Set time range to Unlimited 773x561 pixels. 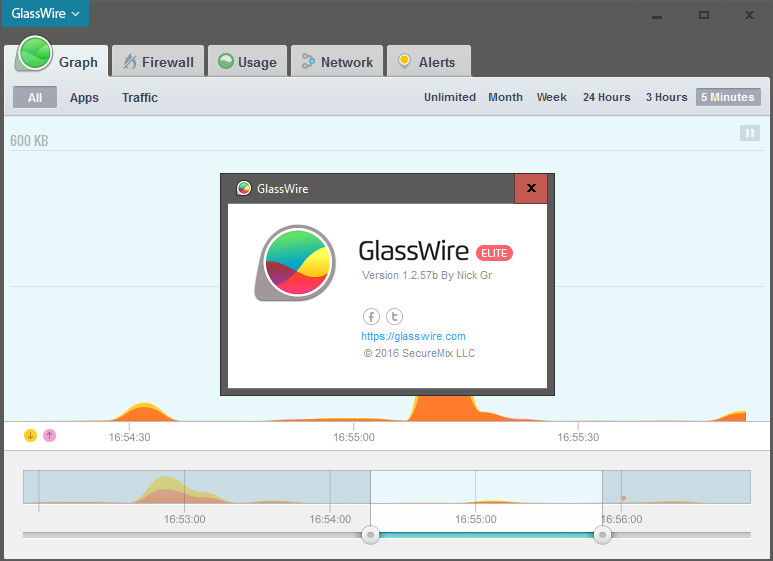(450, 97)
